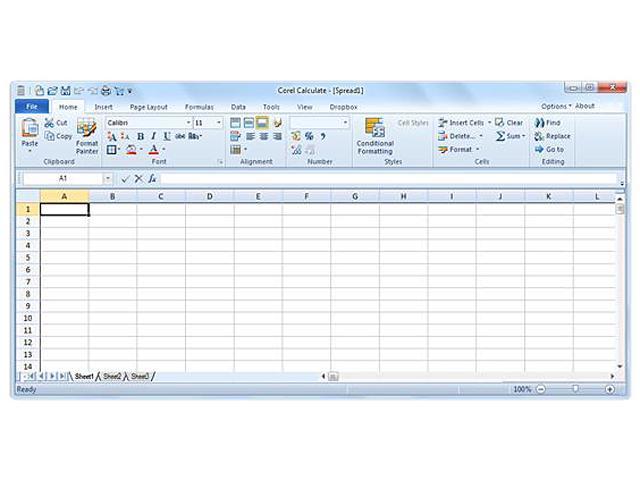
Task: Click the Cut scissors icon
Action: 49,123
